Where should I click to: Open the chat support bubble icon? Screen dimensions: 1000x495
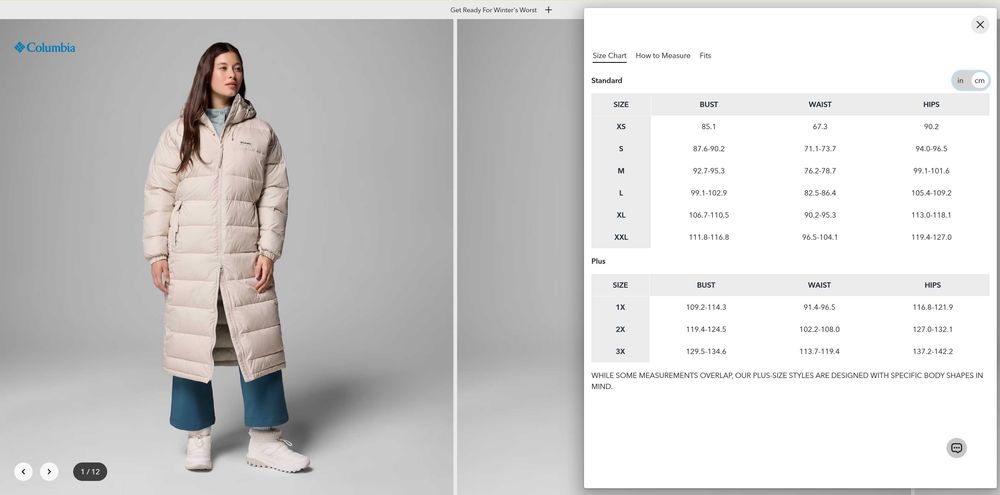point(956,448)
